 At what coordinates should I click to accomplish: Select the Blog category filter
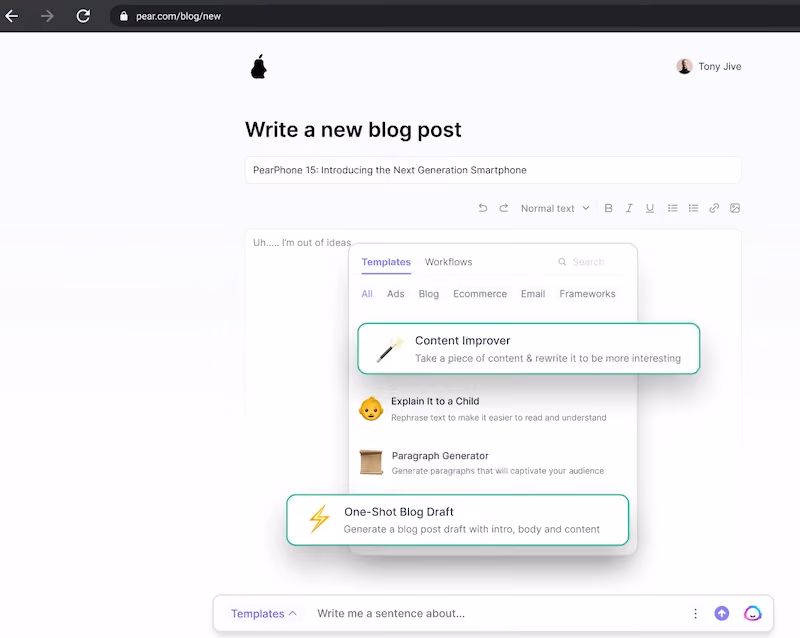[429, 293]
